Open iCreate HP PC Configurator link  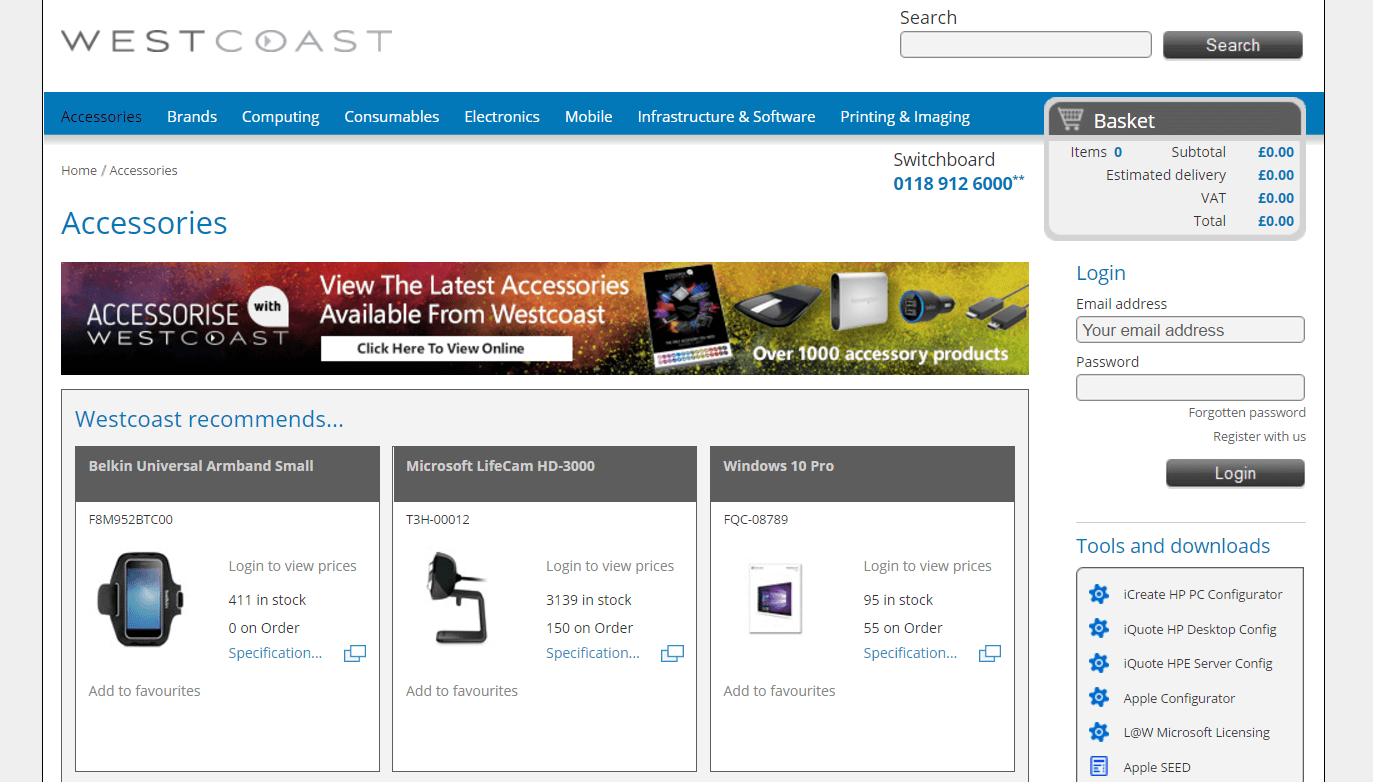click(x=1203, y=594)
